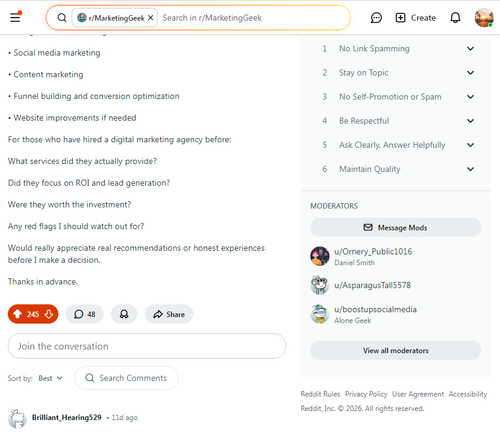Click Brilliant_Hearing529's avatar
This screenshot has height=434, width=500.
(17, 419)
